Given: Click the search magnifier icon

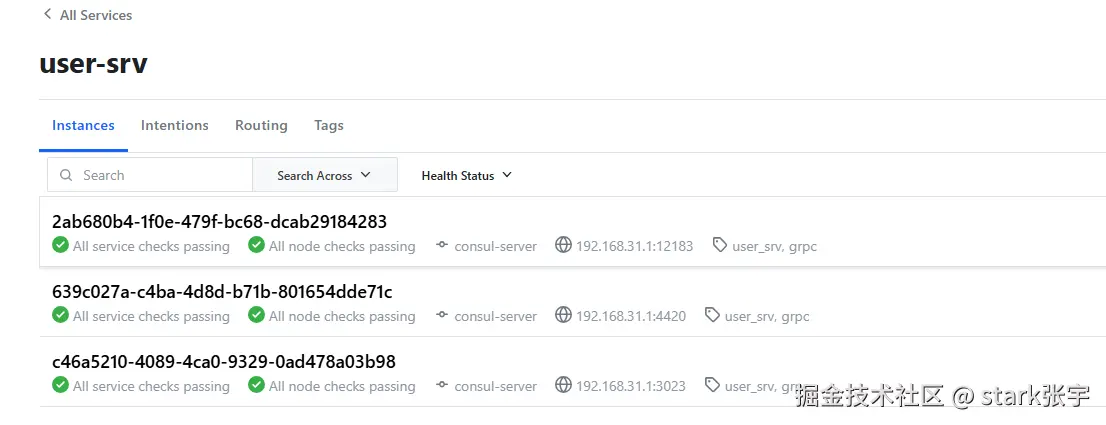Looking at the screenshot, I should pos(66,175).
